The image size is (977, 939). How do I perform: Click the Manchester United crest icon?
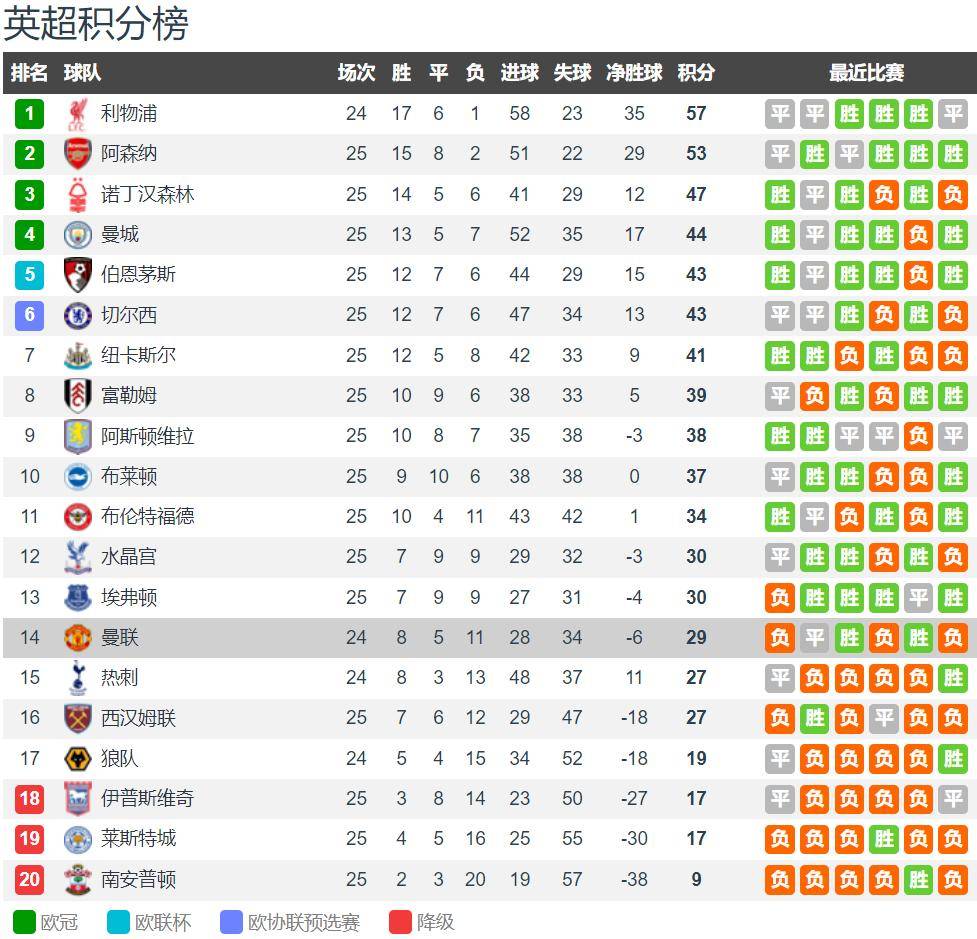(77, 637)
